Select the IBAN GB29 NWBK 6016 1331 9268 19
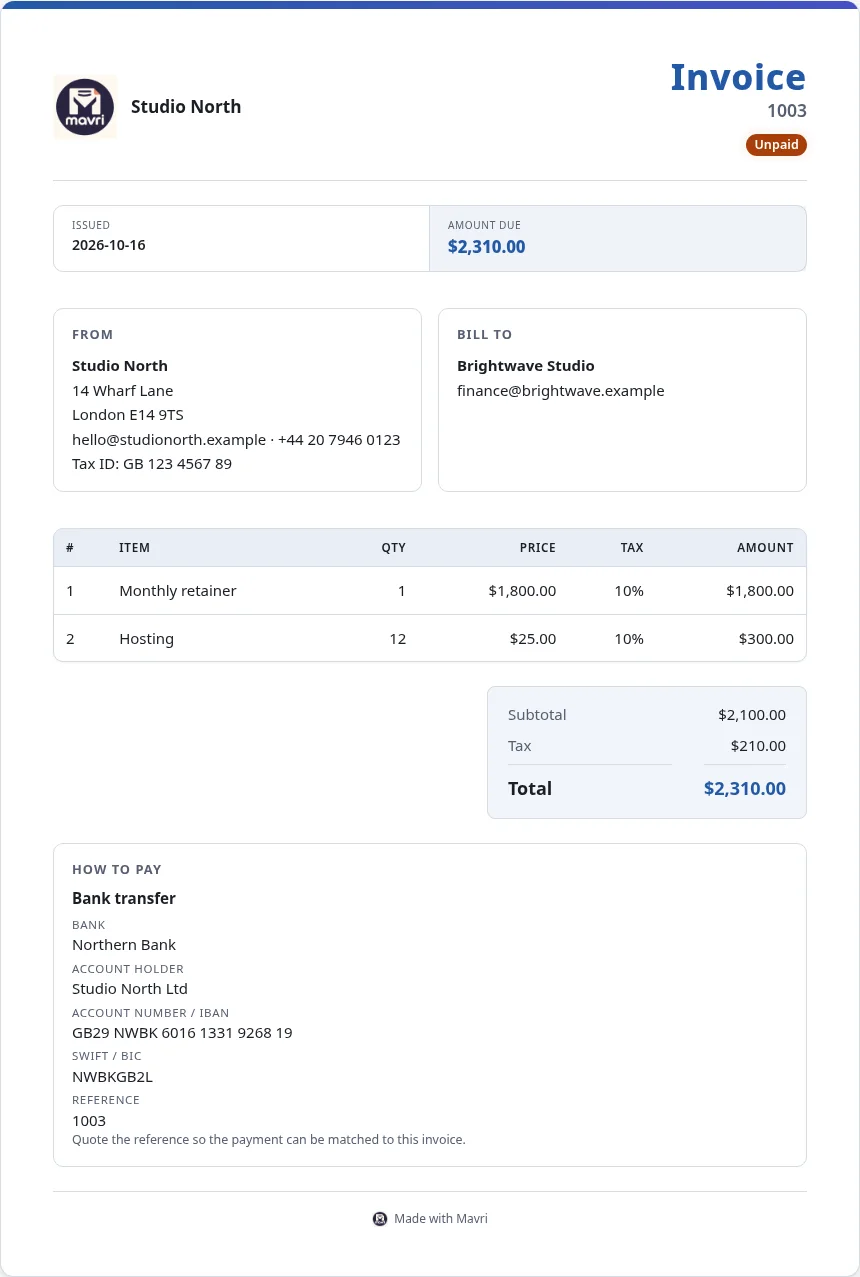 point(182,1033)
